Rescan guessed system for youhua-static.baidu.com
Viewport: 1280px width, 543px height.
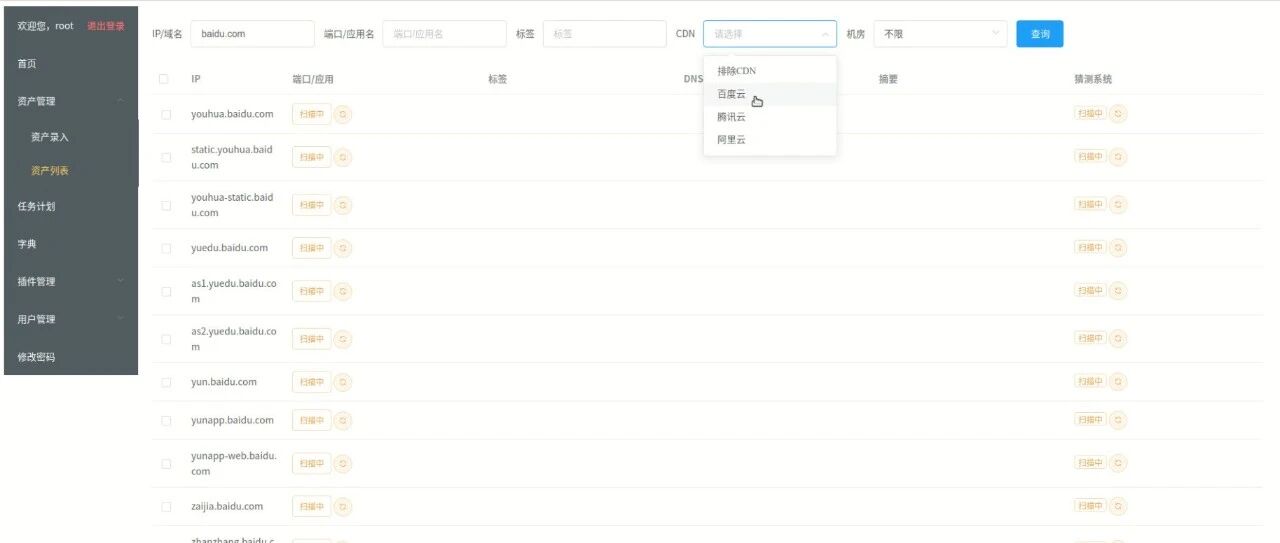1118,204
